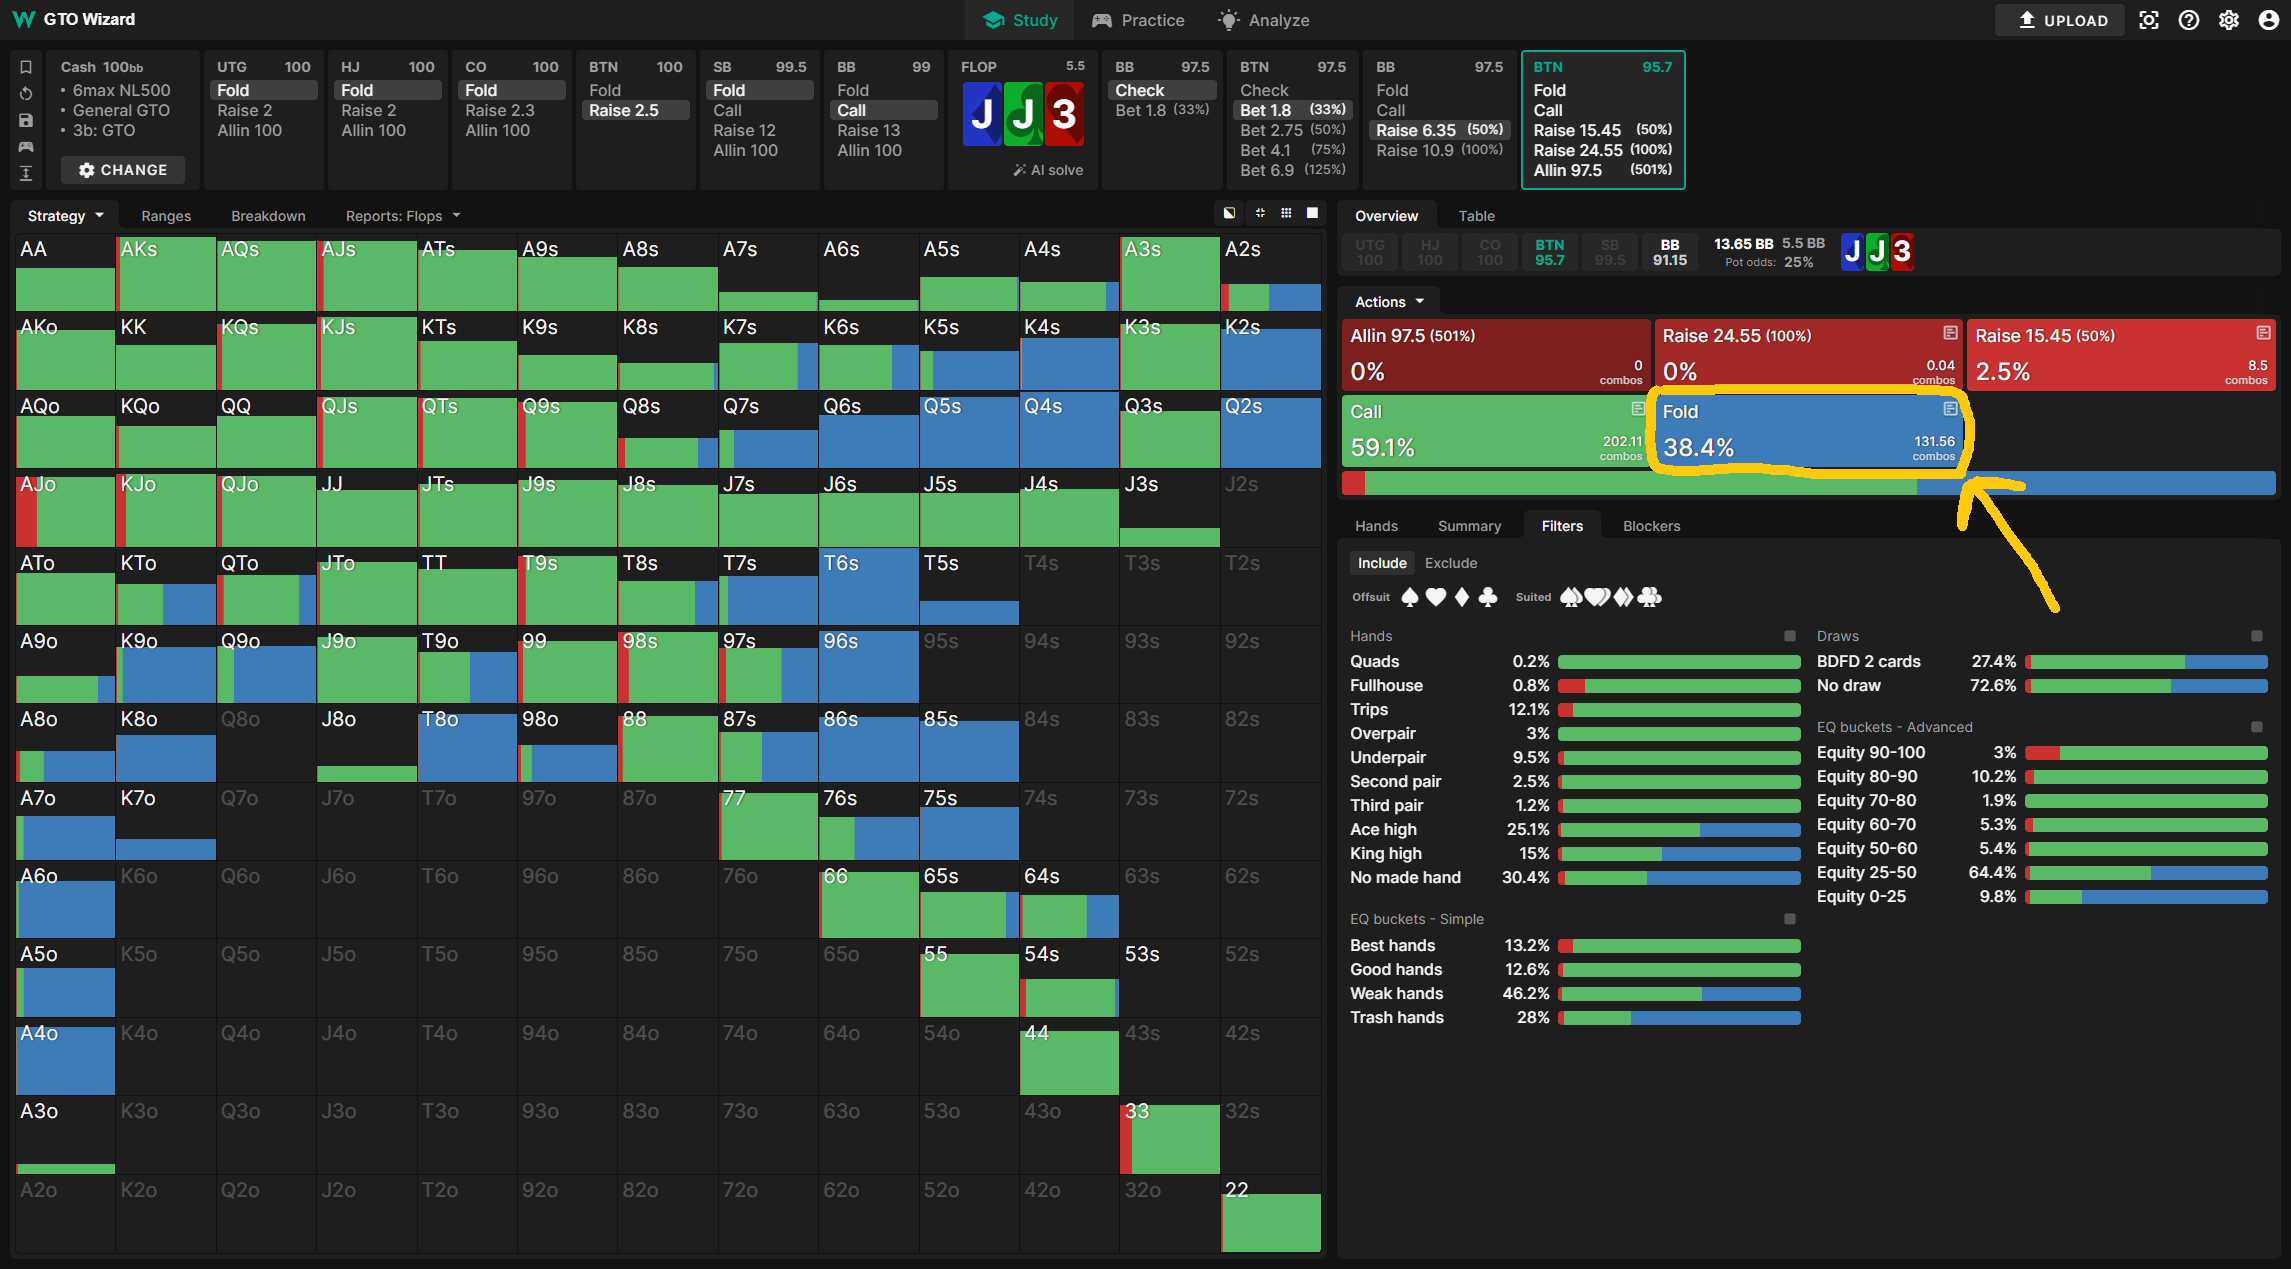Click the bookmark icon in left sidebar
The image size is (2291, 1269).
click(x=26, y=67)
